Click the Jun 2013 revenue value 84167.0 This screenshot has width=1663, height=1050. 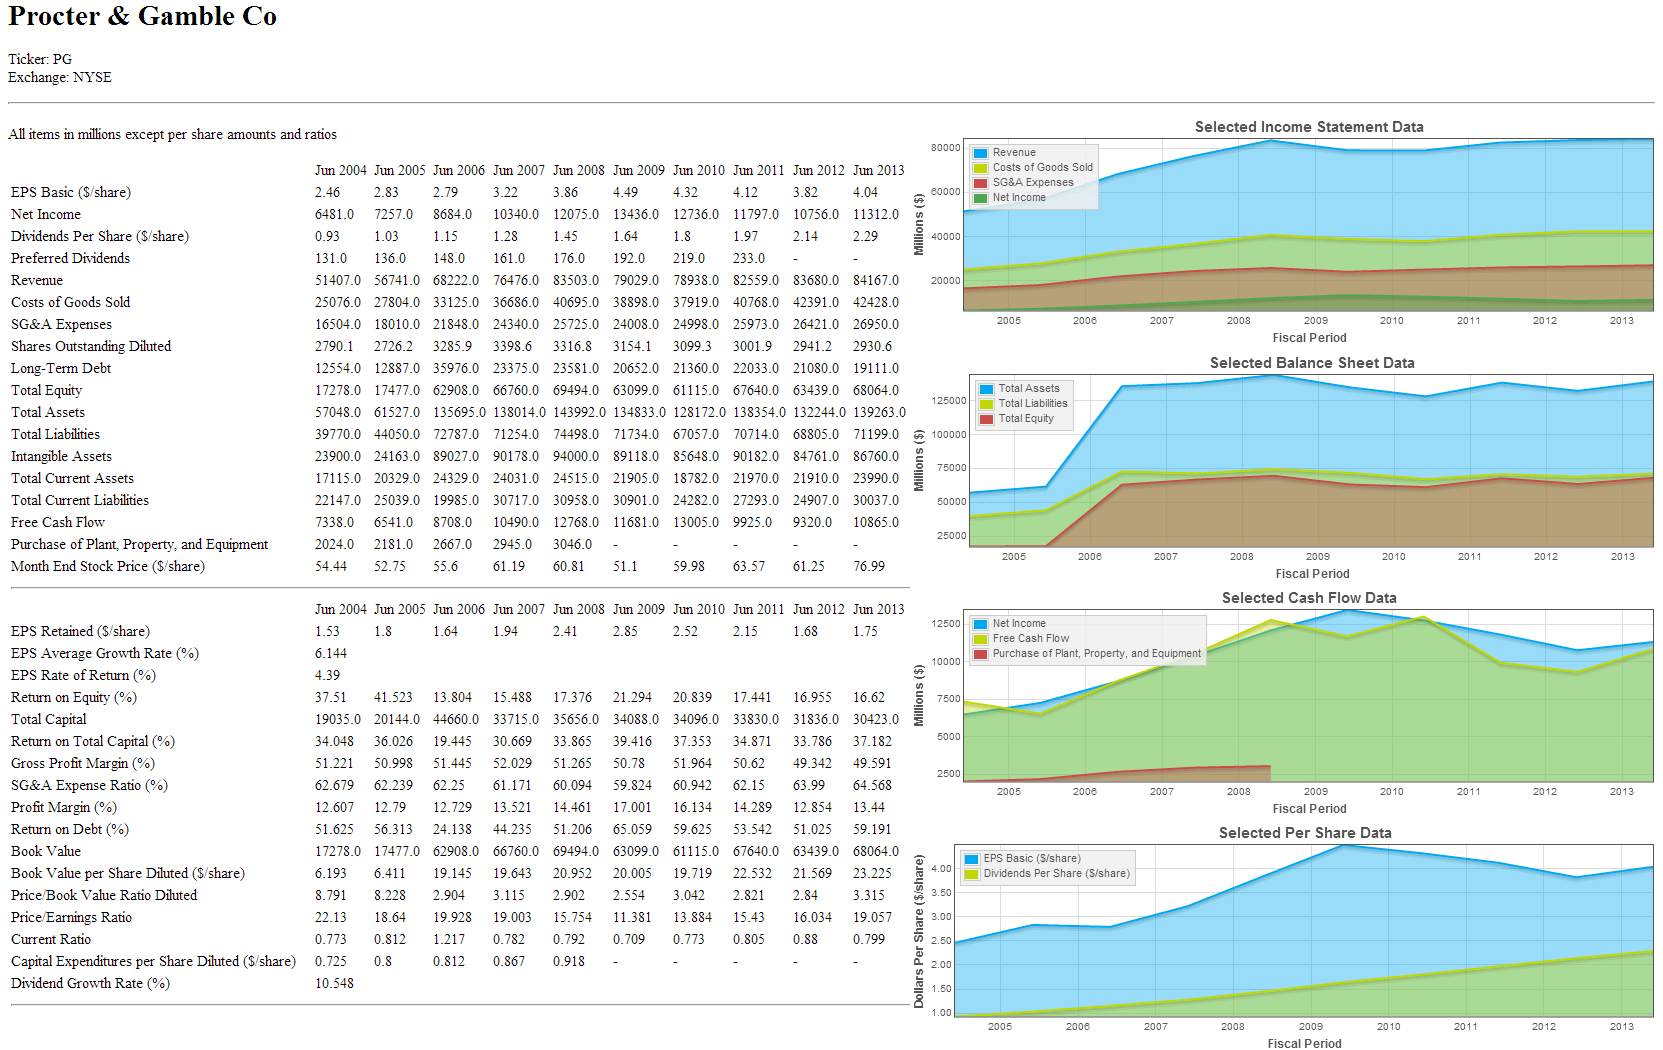[876, 280]
